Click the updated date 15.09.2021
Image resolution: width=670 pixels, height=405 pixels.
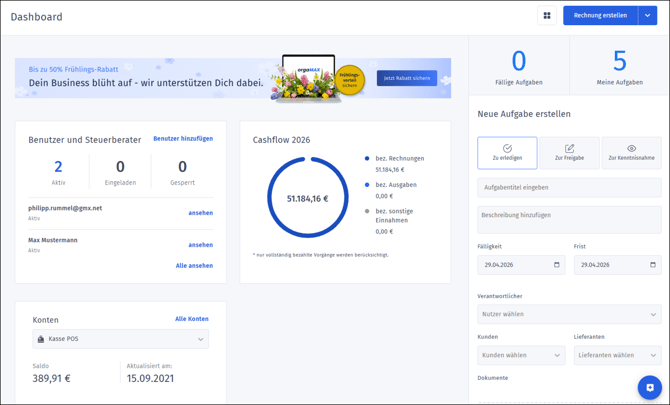pyautogui.click(x=150, y=379)
